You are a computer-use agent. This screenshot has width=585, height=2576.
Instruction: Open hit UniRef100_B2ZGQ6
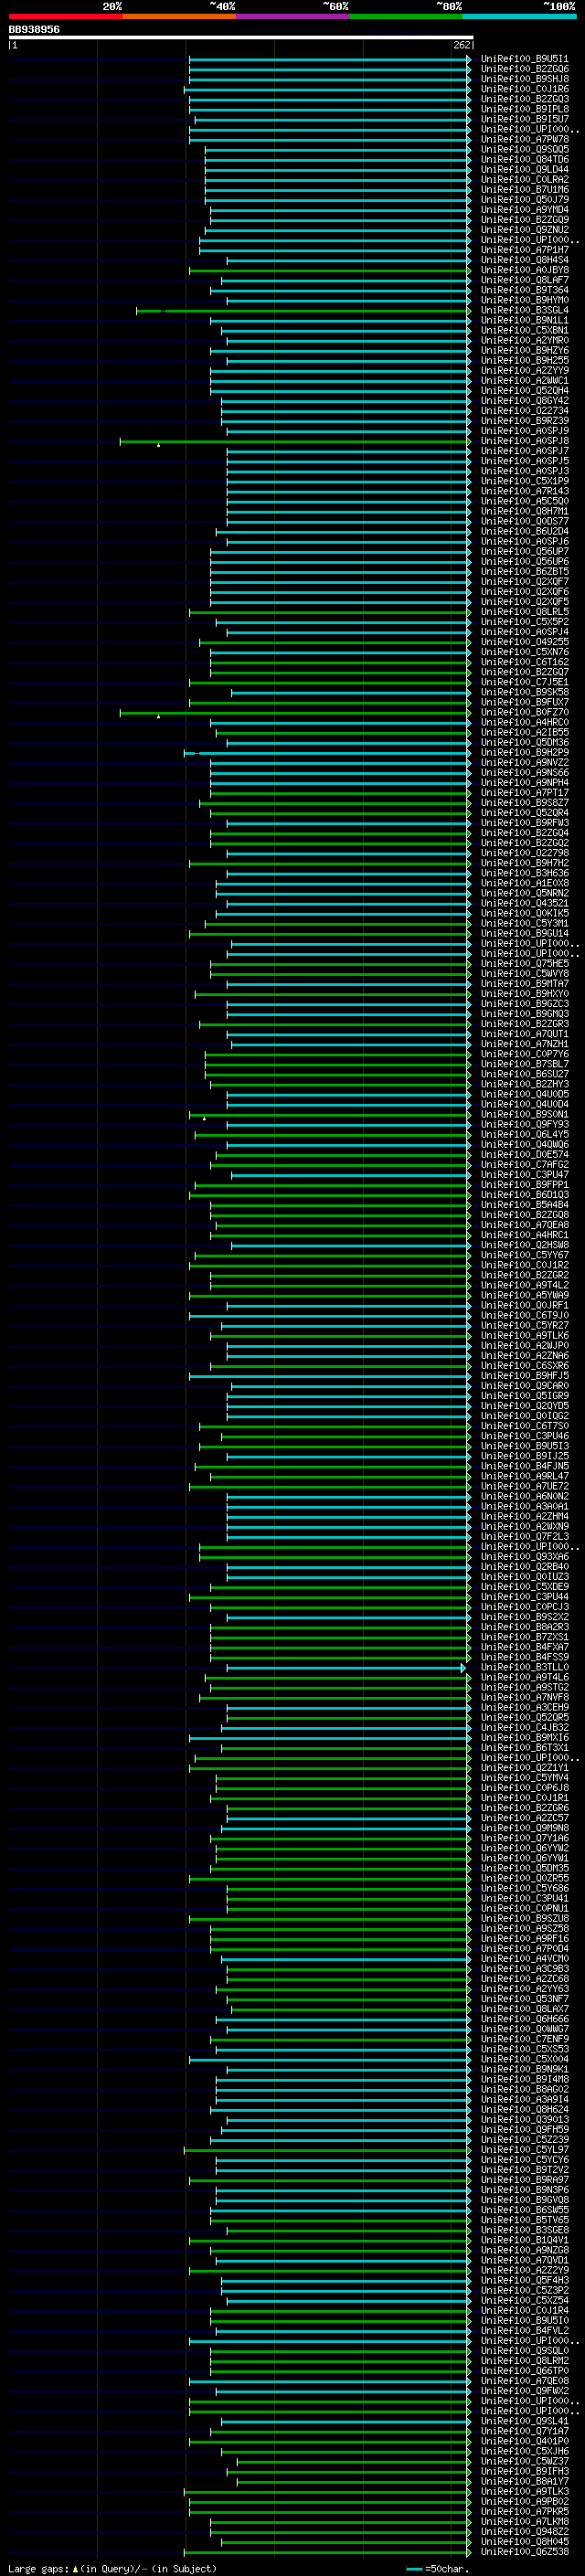pos(525,69)
